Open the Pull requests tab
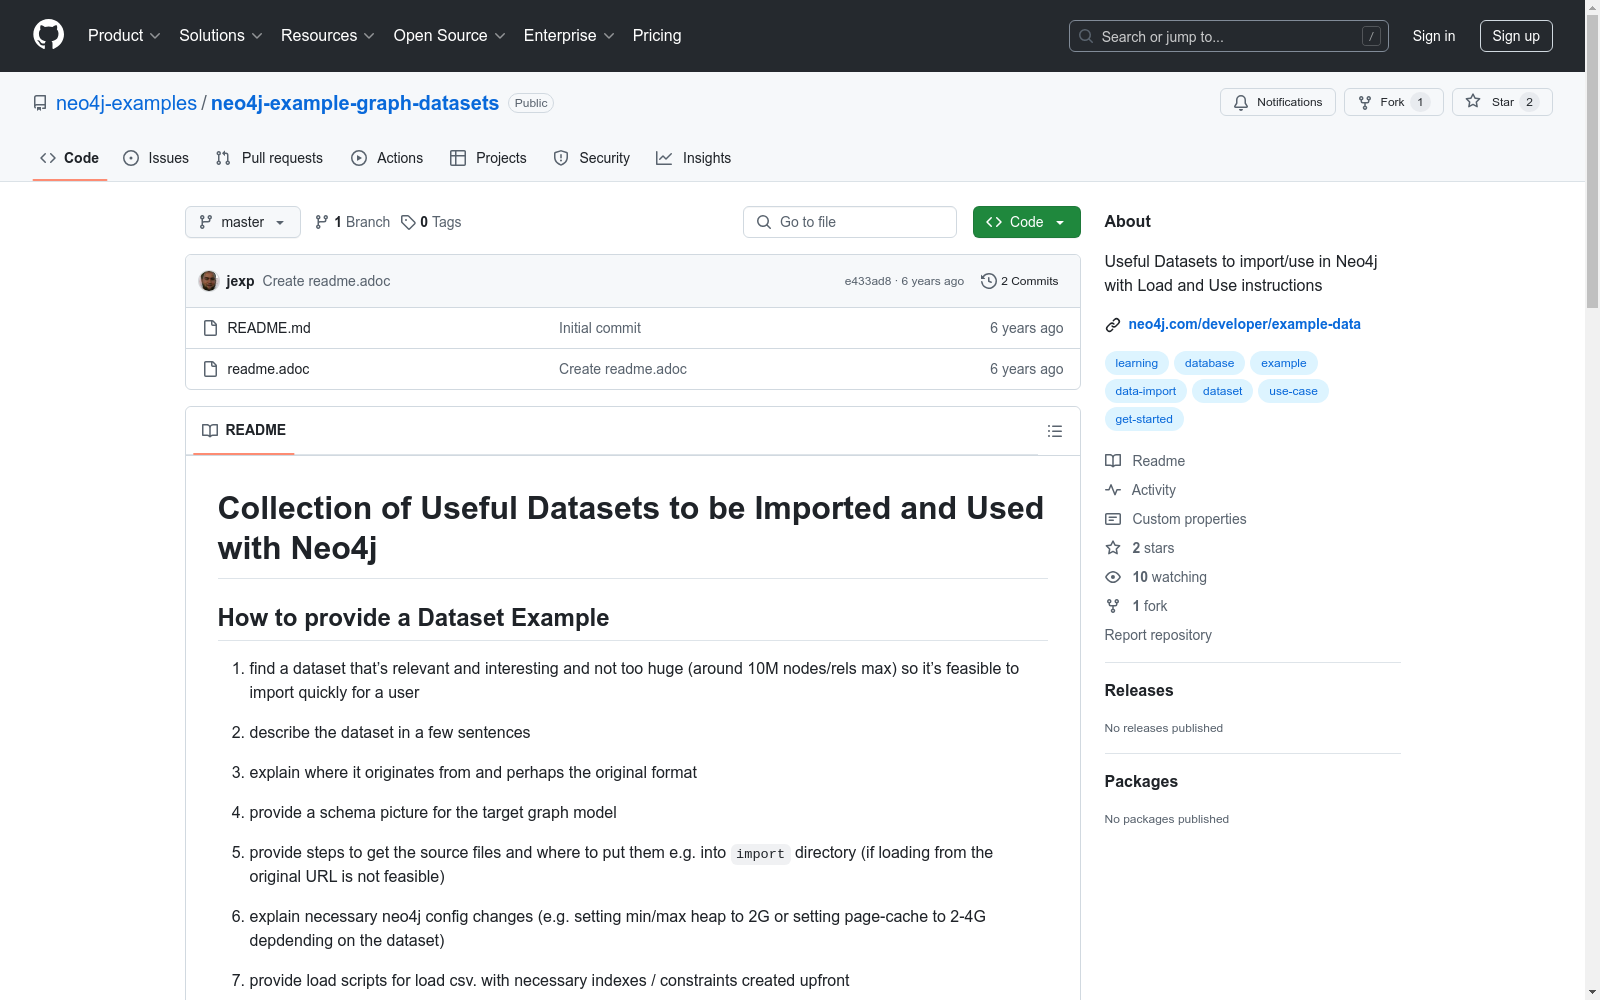Image resolution: width=1600 pixels, height=1000 pixels. pyautogui.click(x=269, y=158)
